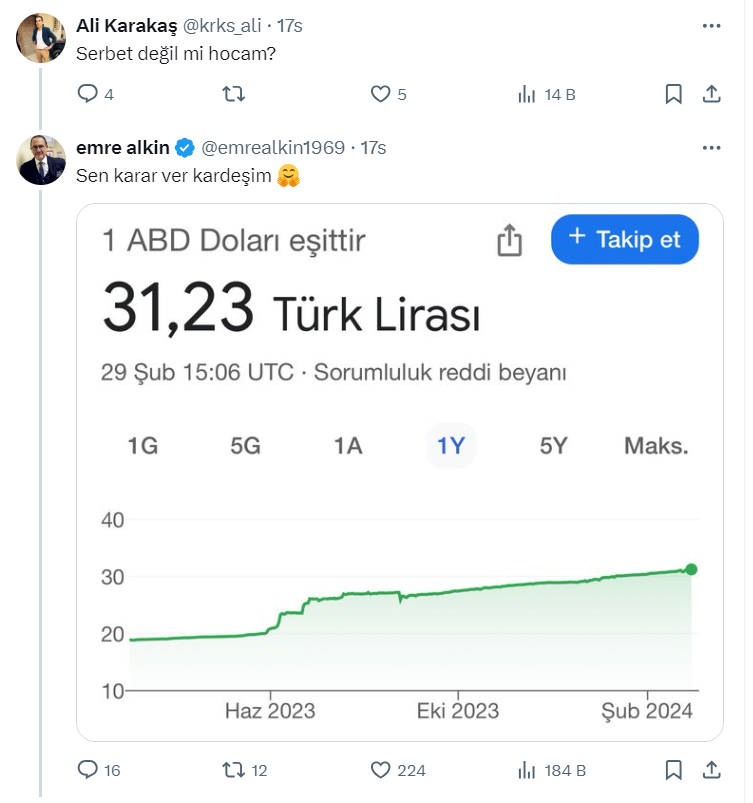753x803 pixels.
Task: Retweet Ali Karakaş's tweet
Action: click(233, 94)
